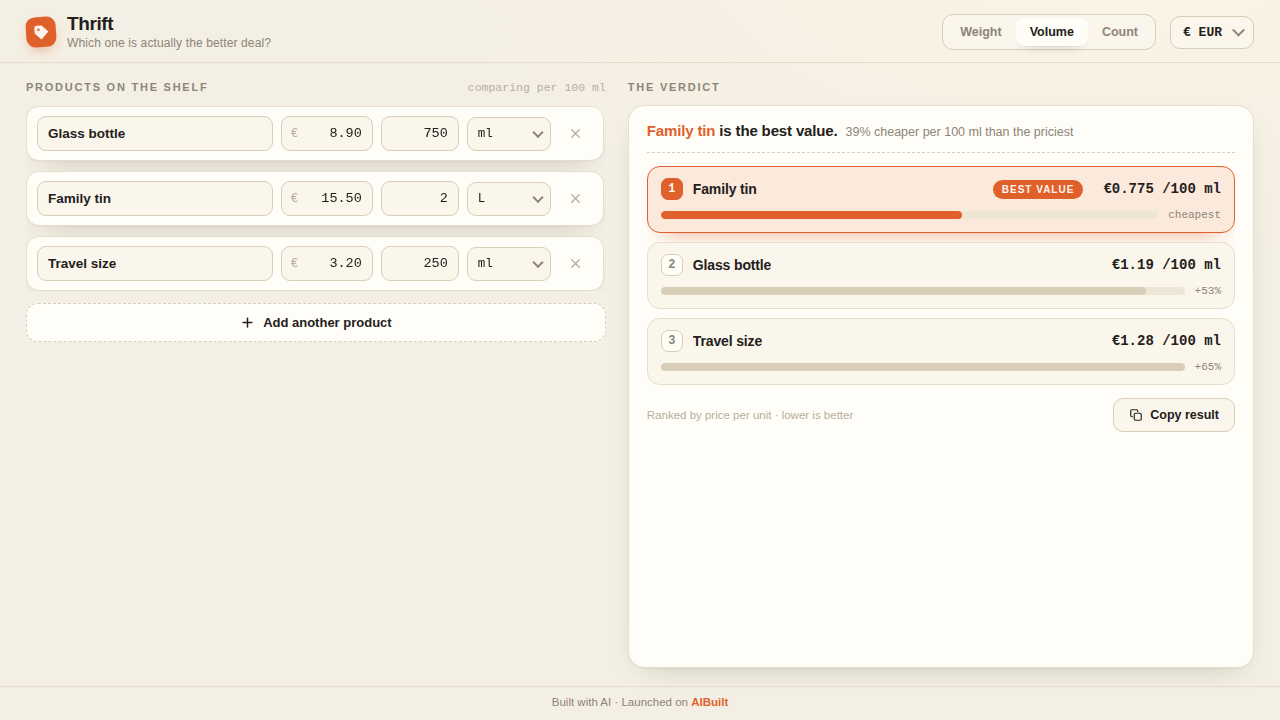Click the Travel size quantity field 250
The image size is (1280, 720).
coord(420,263)
